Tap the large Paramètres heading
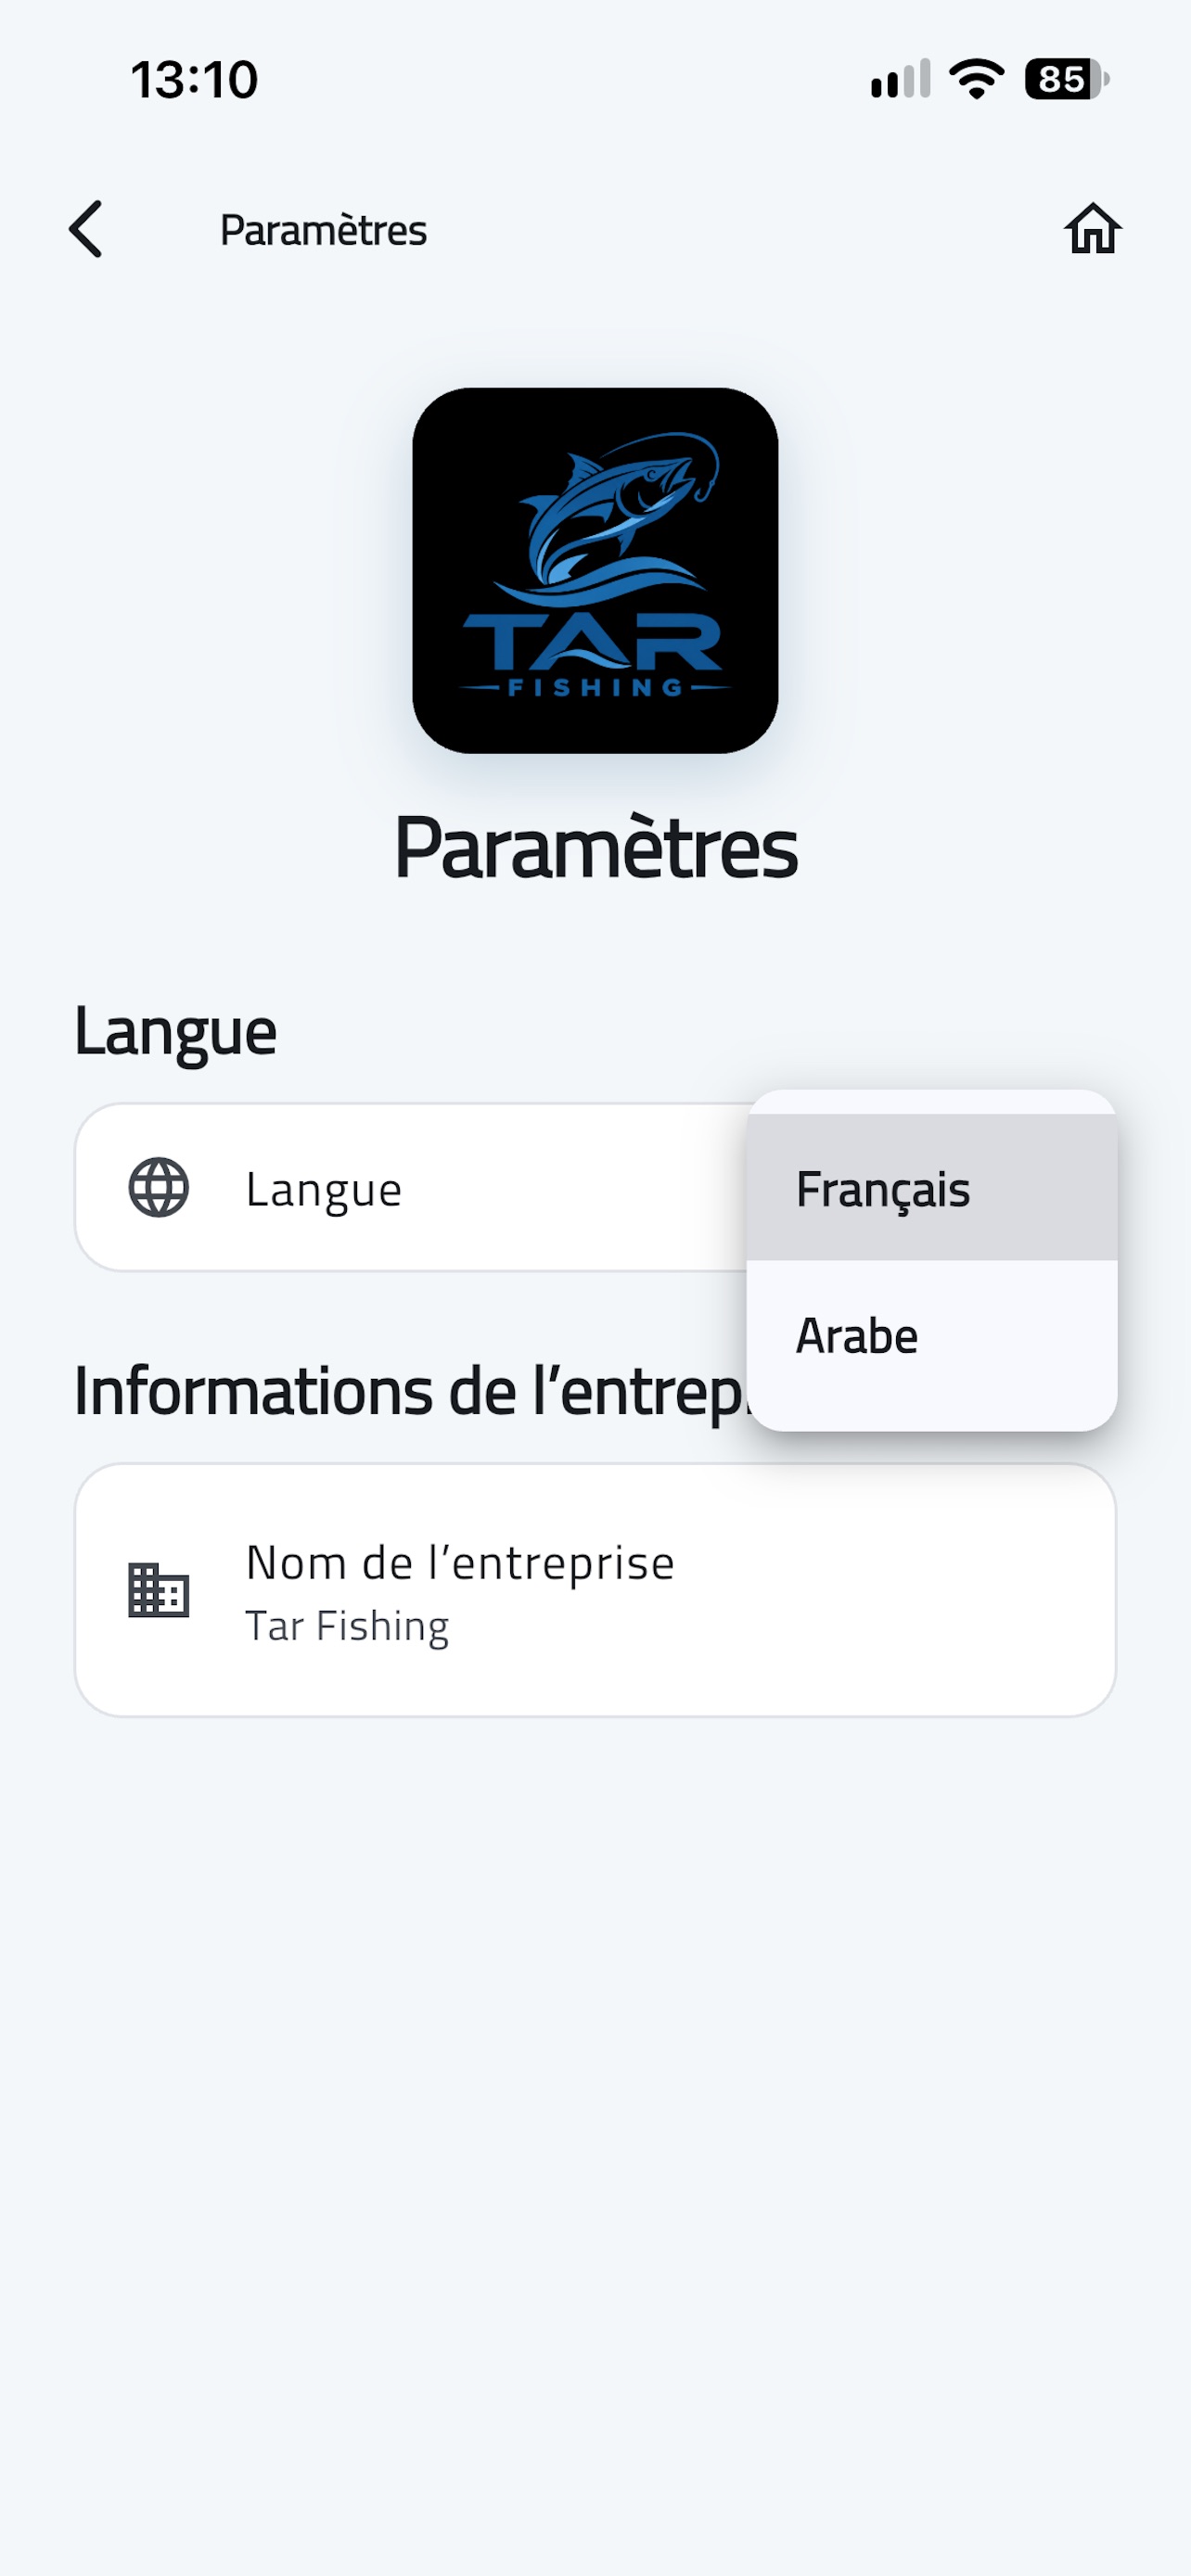The width and height of the screenshot is (1191, 2576). pos(595,848)
